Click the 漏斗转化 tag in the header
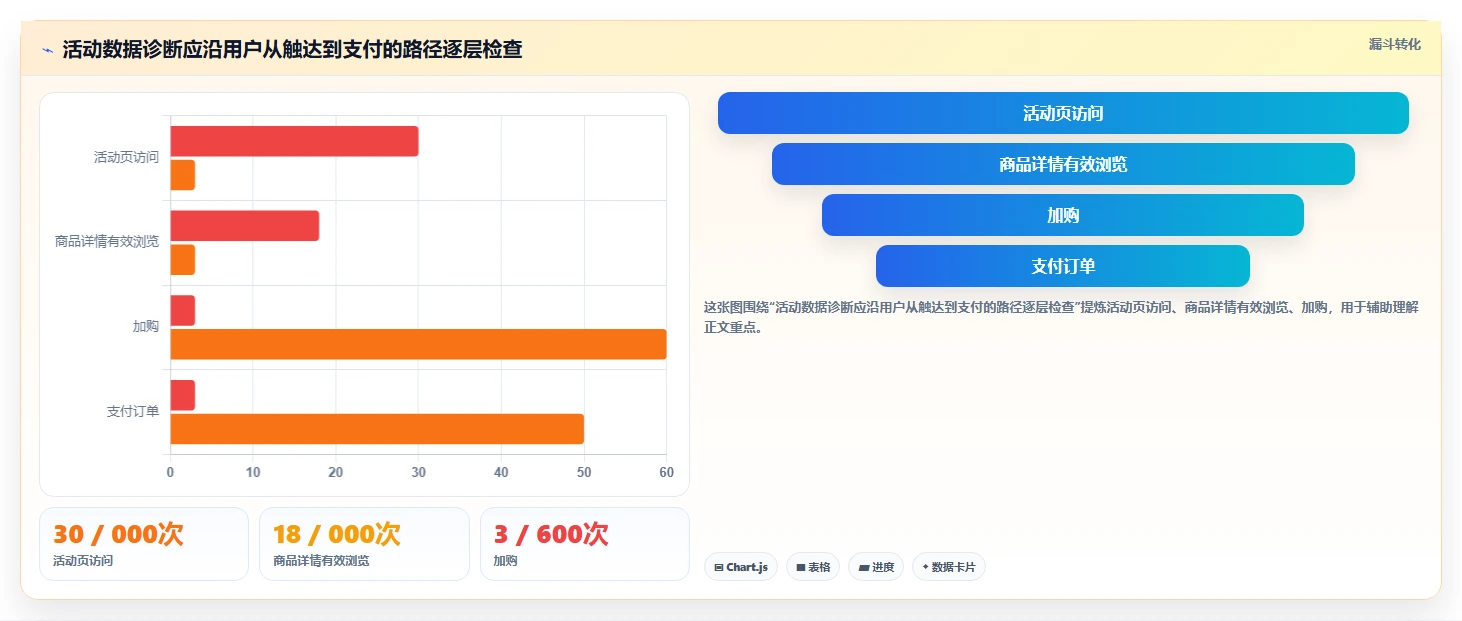Viewport: 1462px width, 621px height. [1394, 44]
